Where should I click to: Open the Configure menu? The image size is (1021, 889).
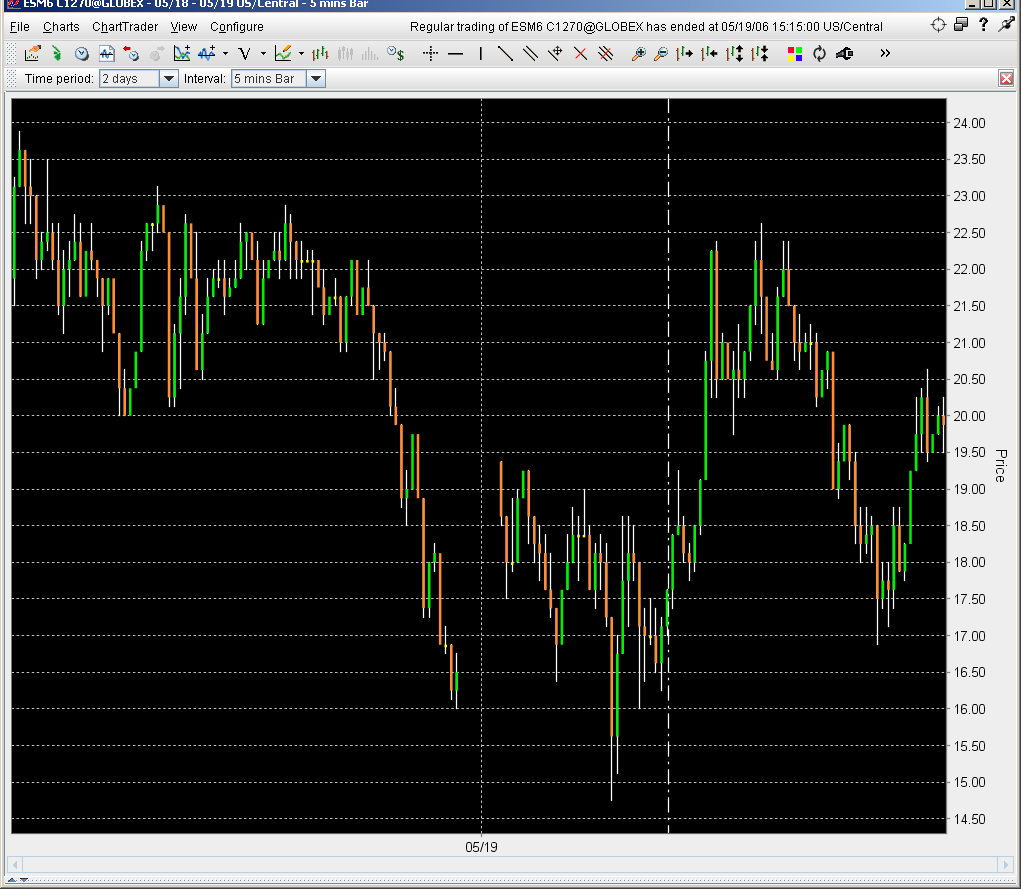tap(236, 27)
